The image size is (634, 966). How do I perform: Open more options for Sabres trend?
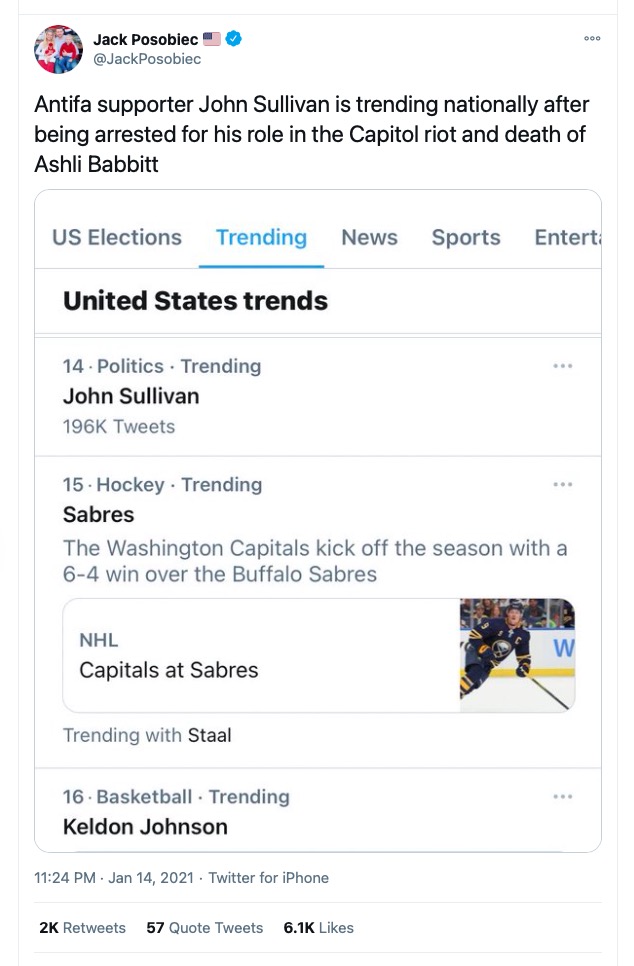point(562,484)
